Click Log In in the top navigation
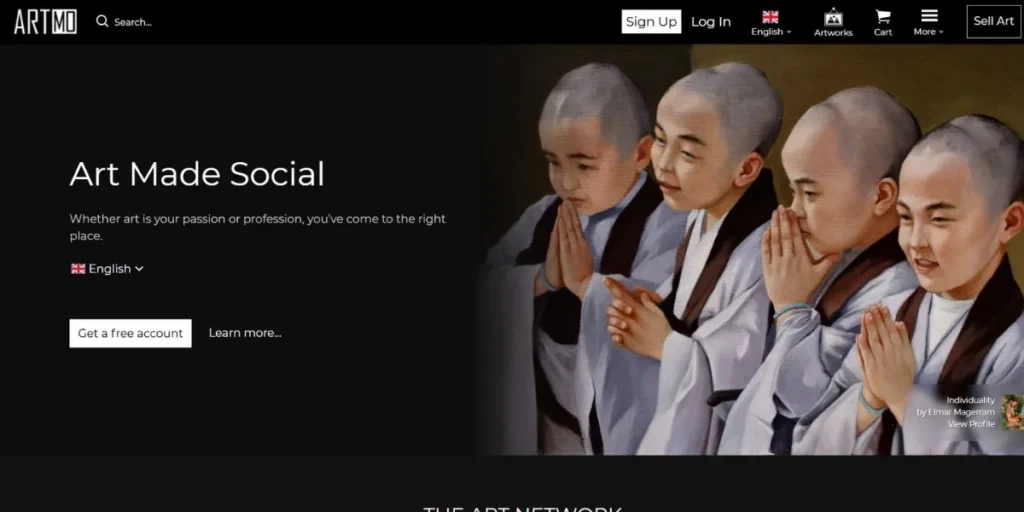Image resolution: width=1024 pixels, height=512 pixels. tap(711, 22)
